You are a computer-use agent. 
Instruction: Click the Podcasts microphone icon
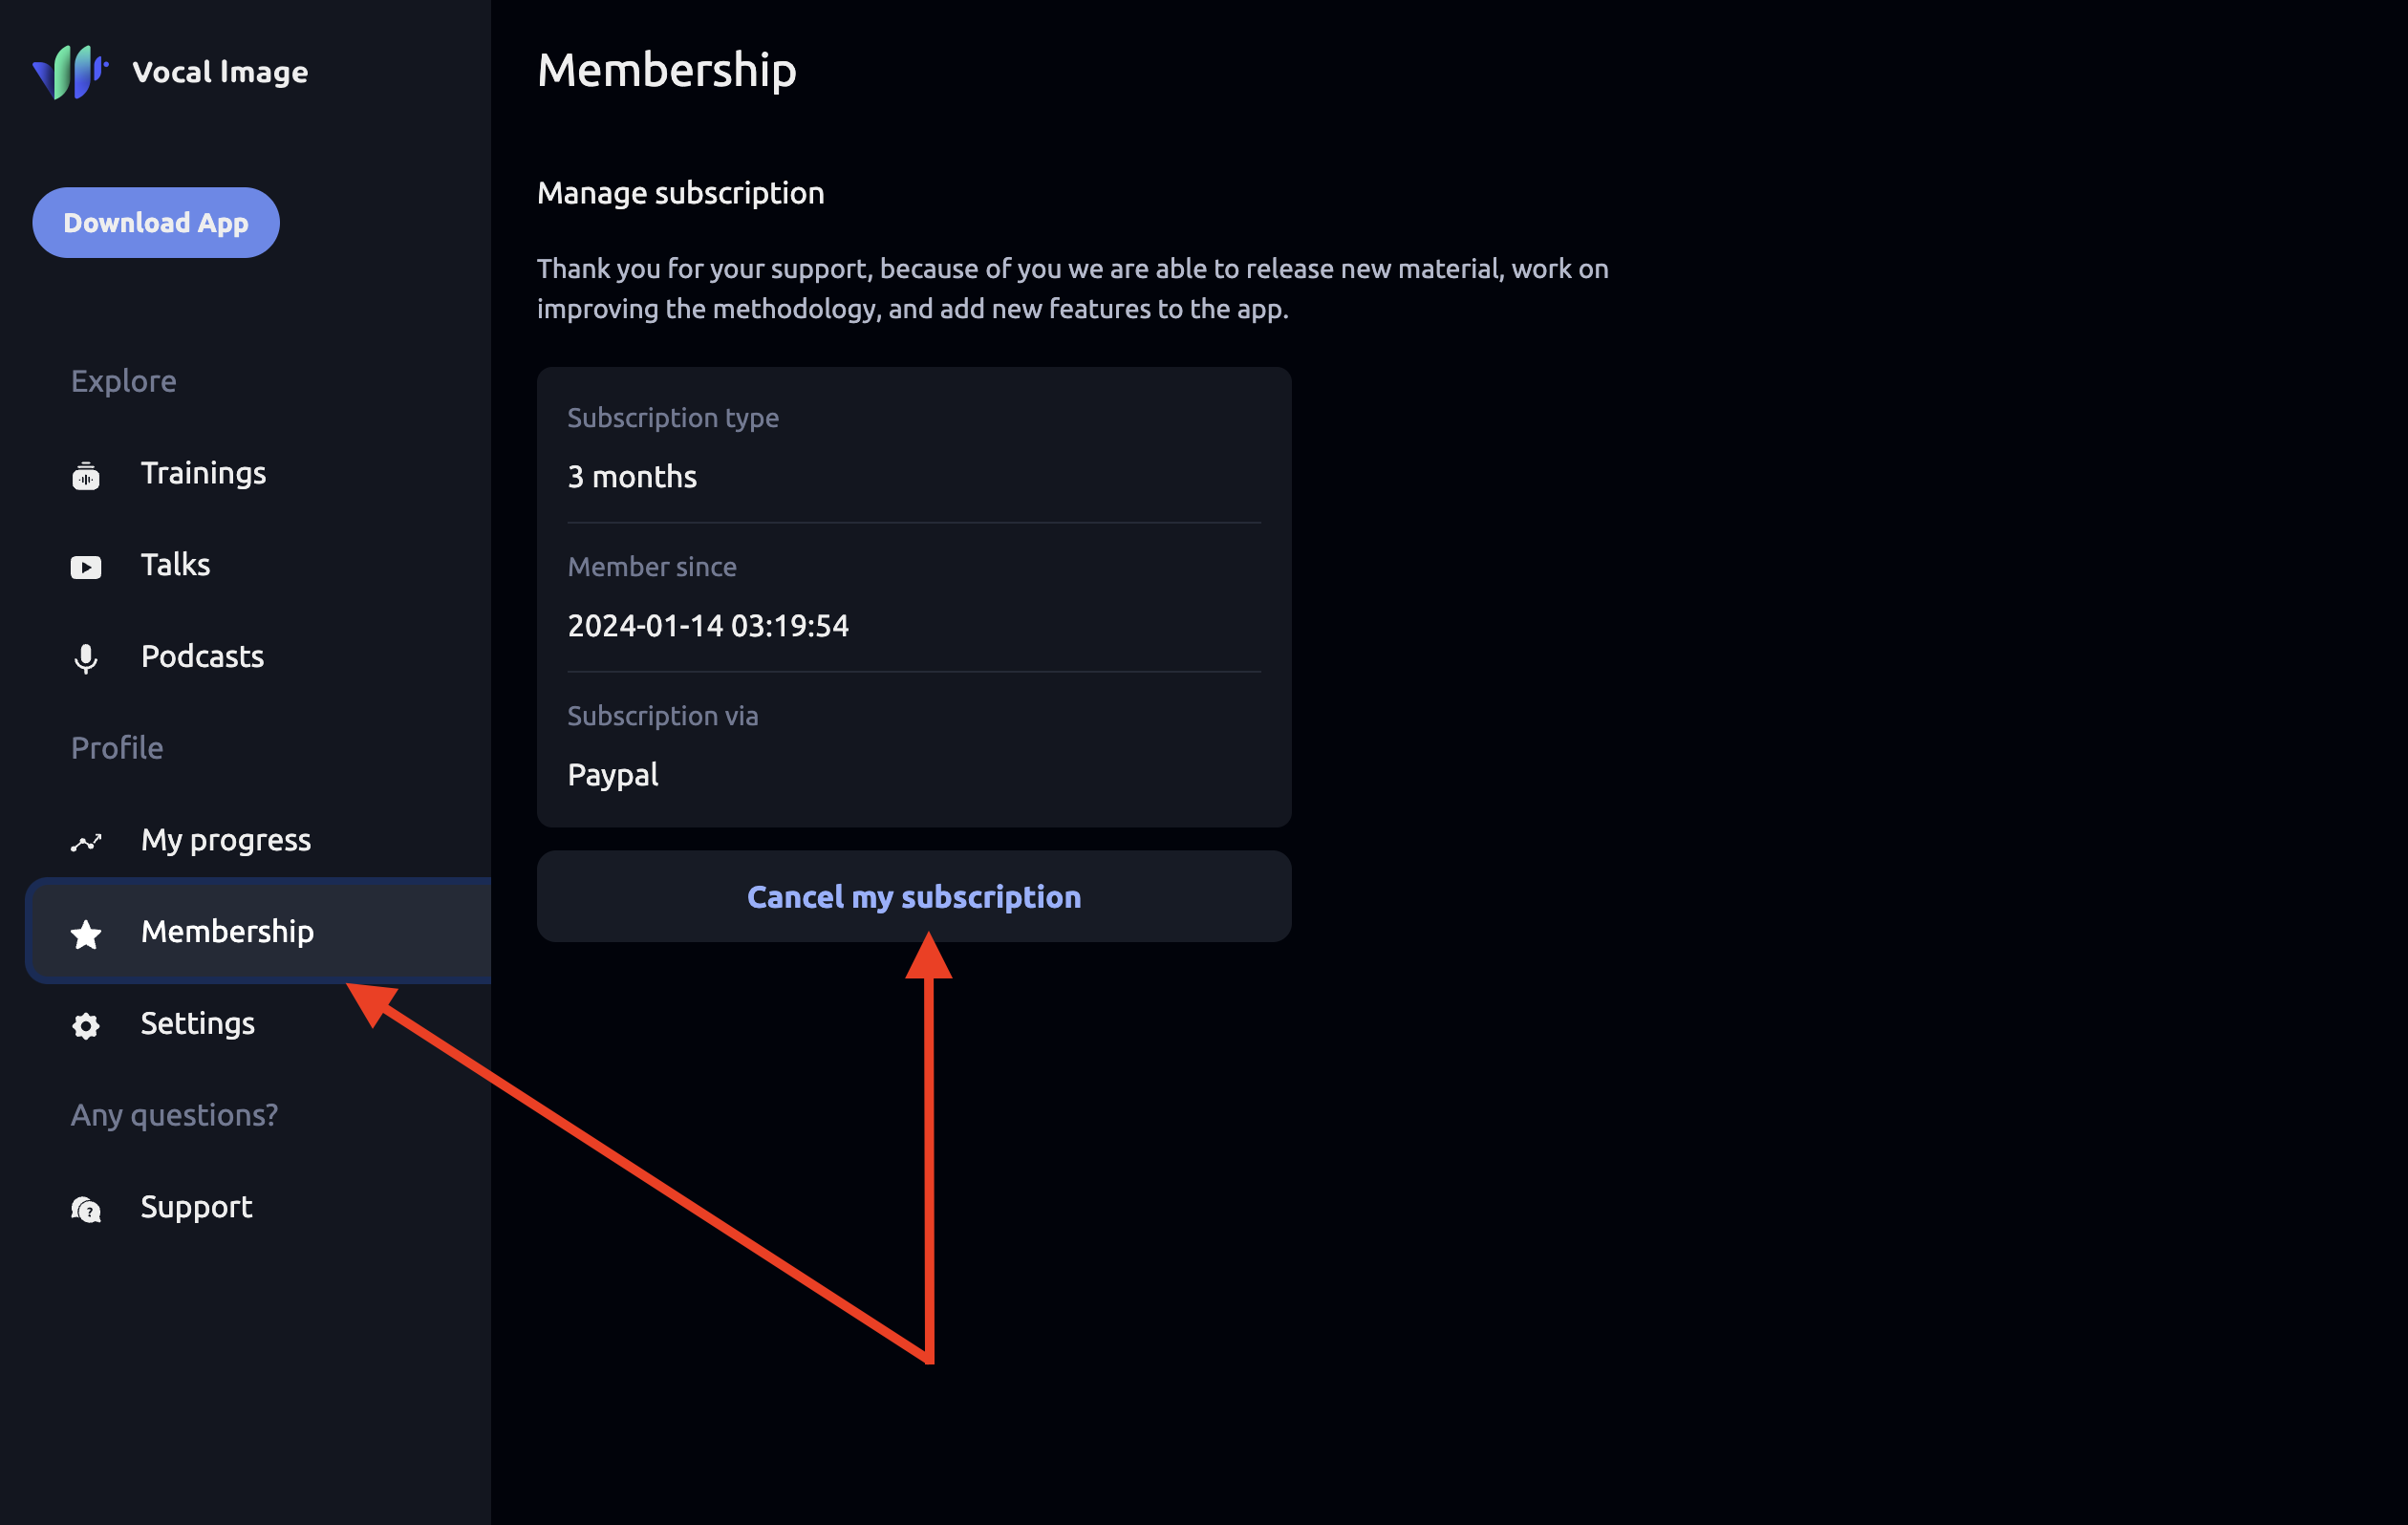point(86,658)
